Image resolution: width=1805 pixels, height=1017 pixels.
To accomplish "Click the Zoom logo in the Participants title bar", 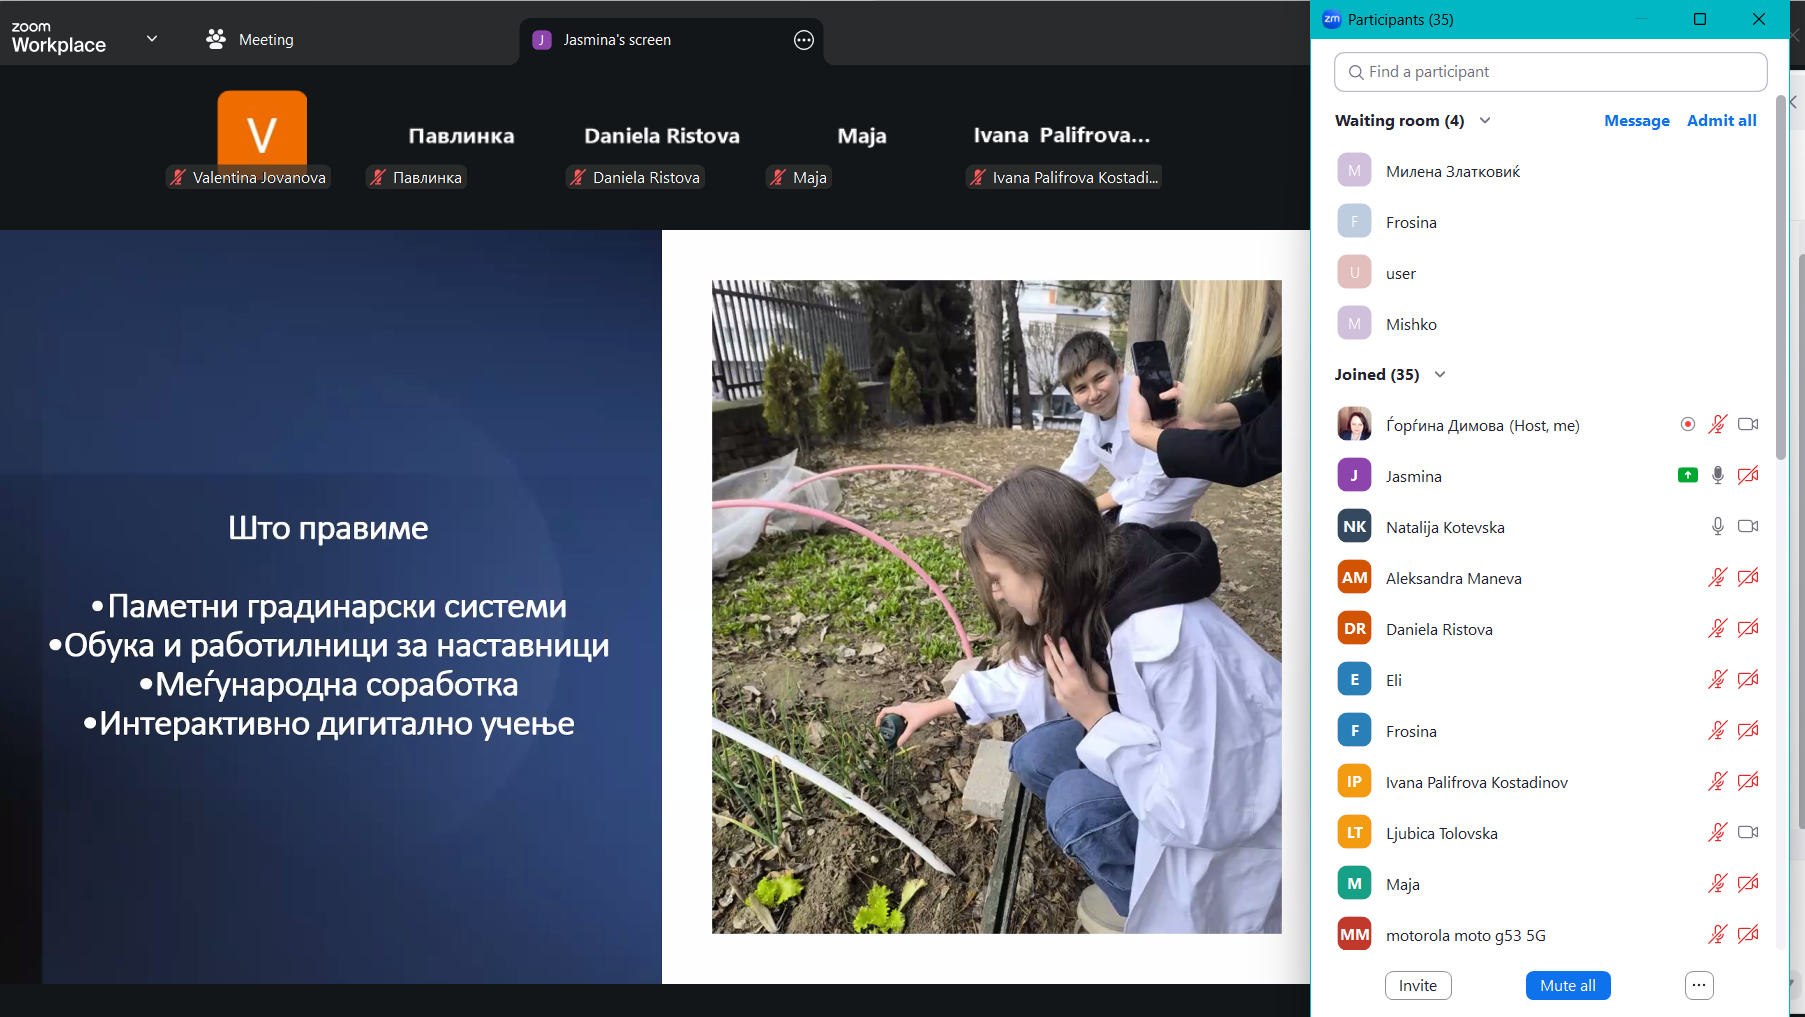I will [x=1331, y=19].
